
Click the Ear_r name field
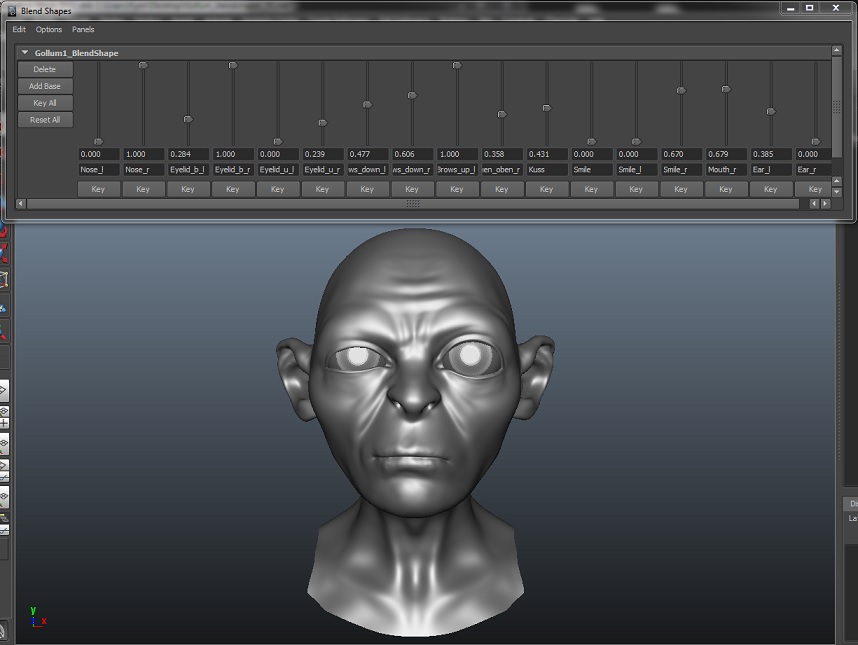(814, 170)
